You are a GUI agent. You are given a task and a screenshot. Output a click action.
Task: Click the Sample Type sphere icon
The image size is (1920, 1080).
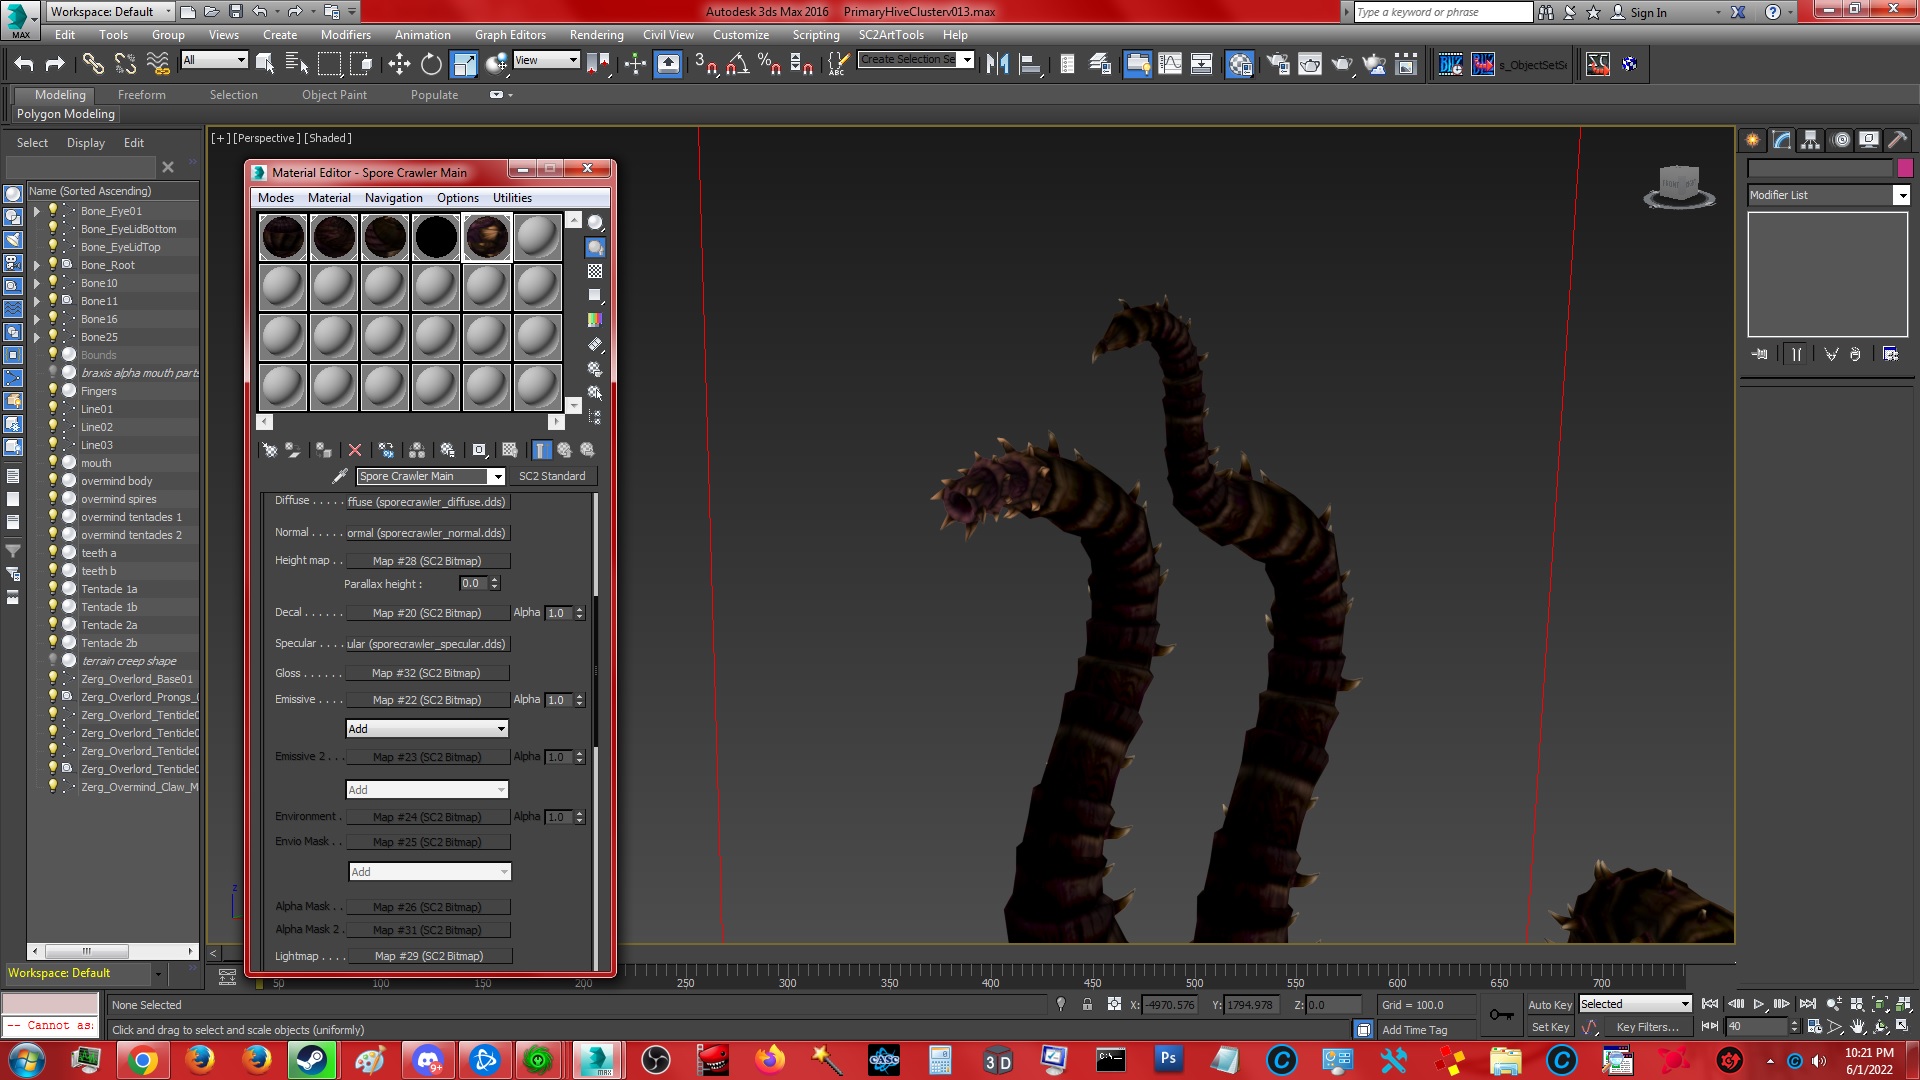click(x=595, y=222)
